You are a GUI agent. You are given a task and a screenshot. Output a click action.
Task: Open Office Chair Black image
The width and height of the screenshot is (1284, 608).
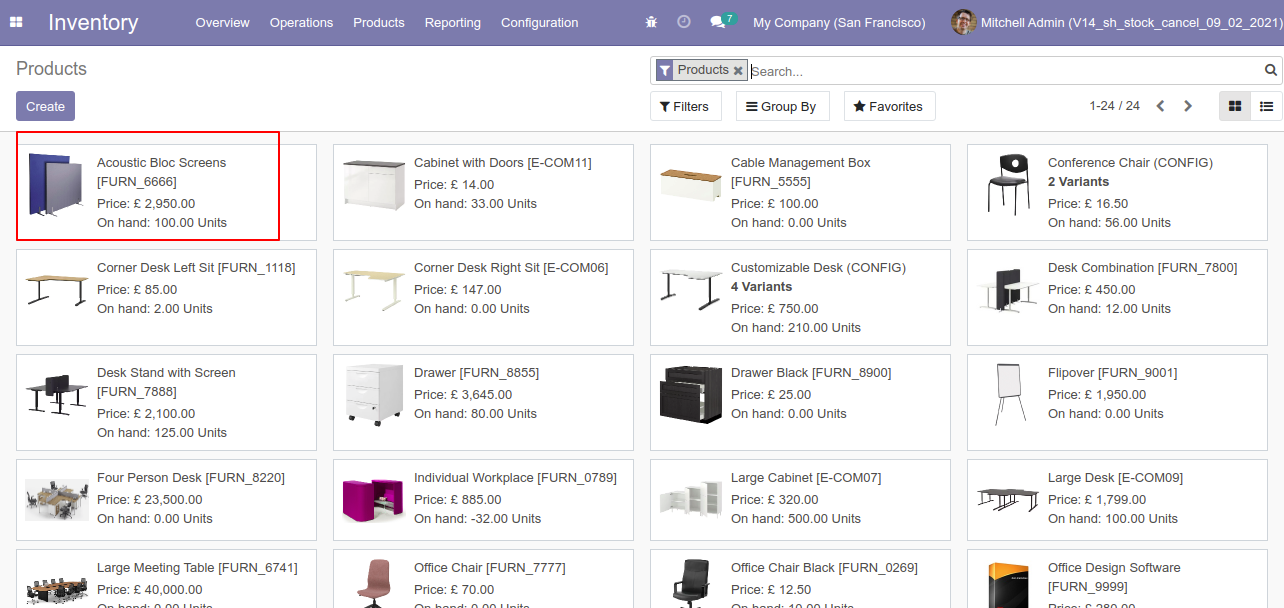pyautogui.click(x=691, y=583)
